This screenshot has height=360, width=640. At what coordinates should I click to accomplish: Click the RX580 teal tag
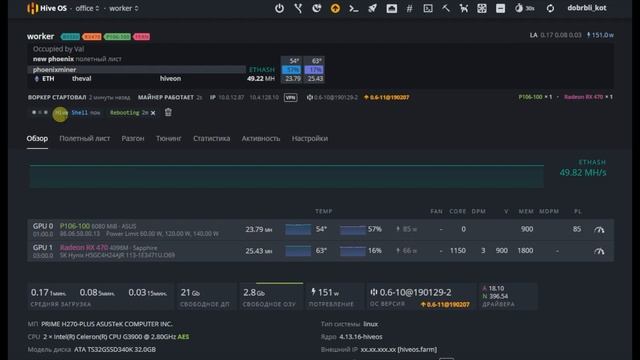(70, 37)
